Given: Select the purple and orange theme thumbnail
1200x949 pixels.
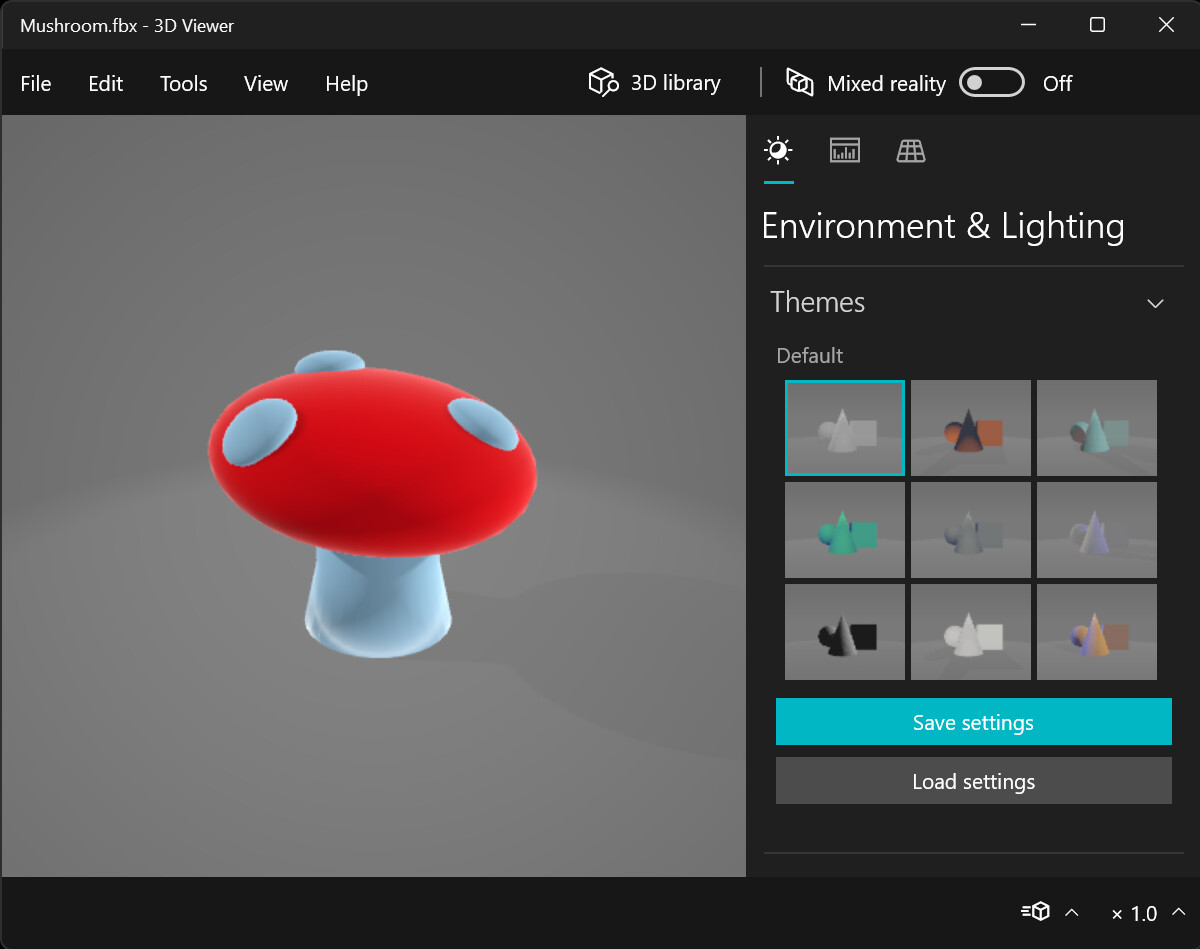Looking at the screenshot, I should (1097, 632).
